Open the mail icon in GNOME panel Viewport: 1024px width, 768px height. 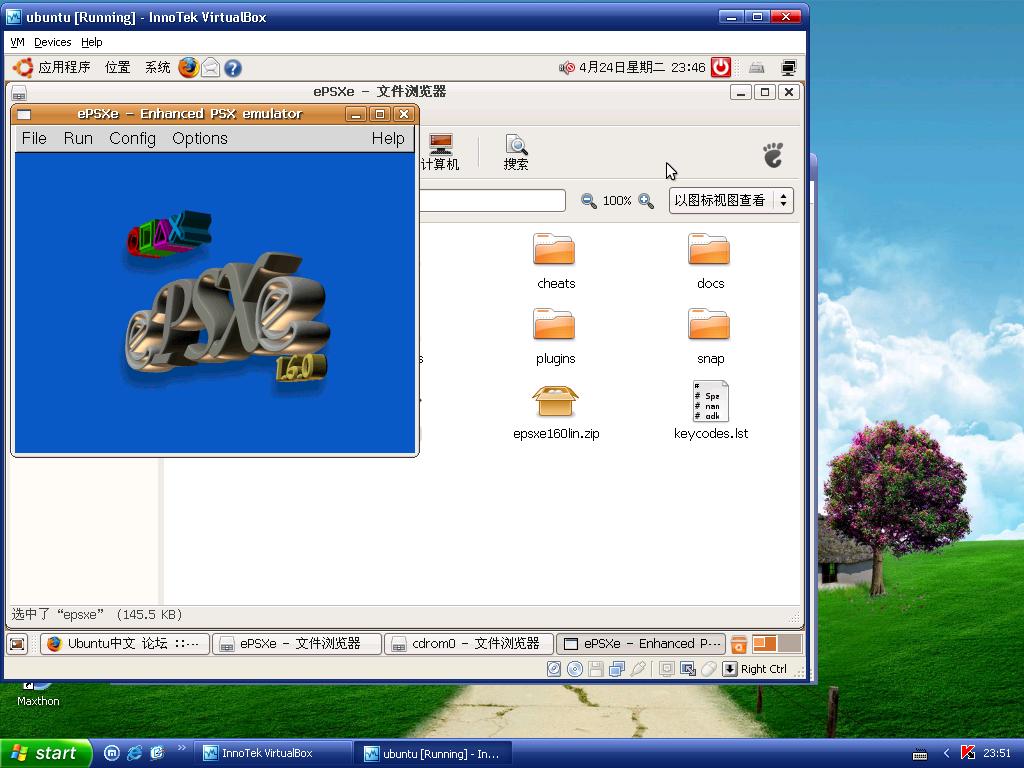tap(210, 67)
